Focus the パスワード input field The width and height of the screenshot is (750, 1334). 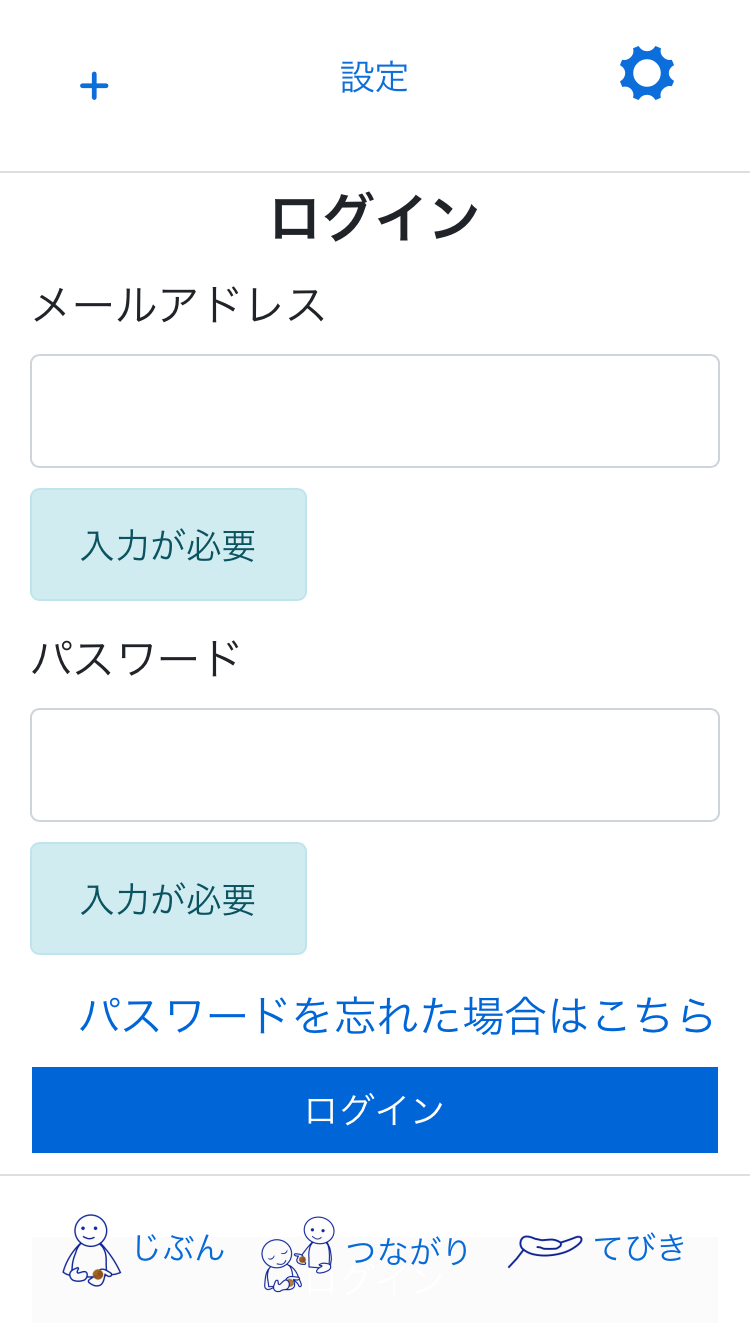(x=375, y=765)
